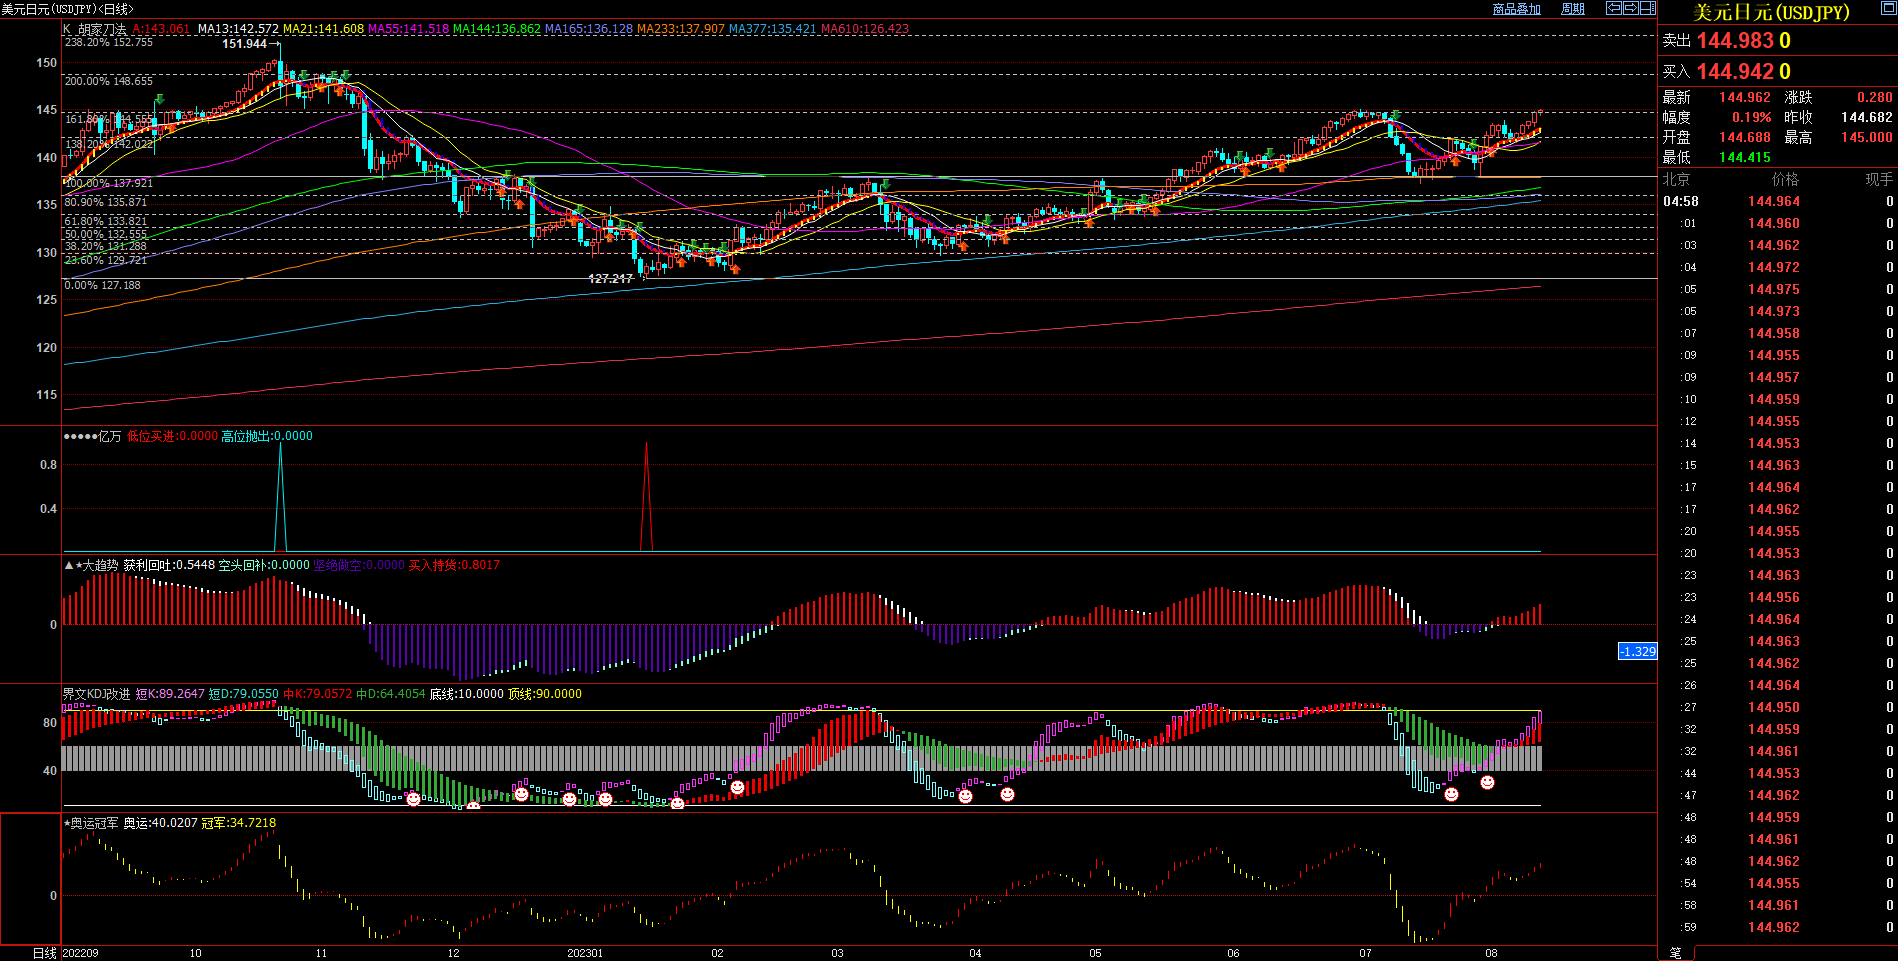Click the last smiley signal on KDJ
Screen dimensions: 1898x961
click(x=1487, y=783)
